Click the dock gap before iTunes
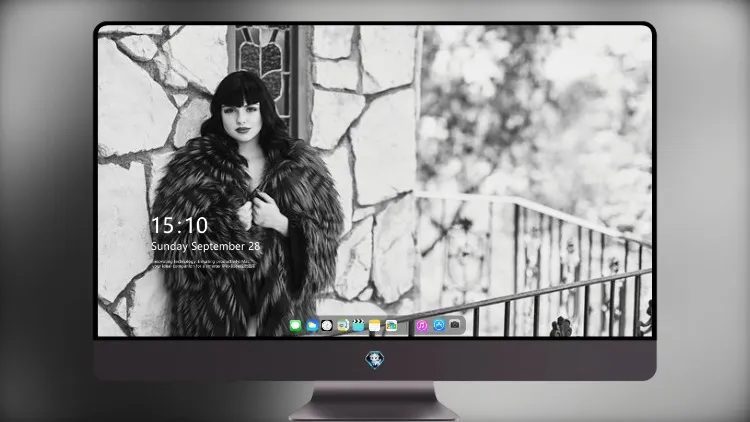750x422 pixels. coord(407,326)
